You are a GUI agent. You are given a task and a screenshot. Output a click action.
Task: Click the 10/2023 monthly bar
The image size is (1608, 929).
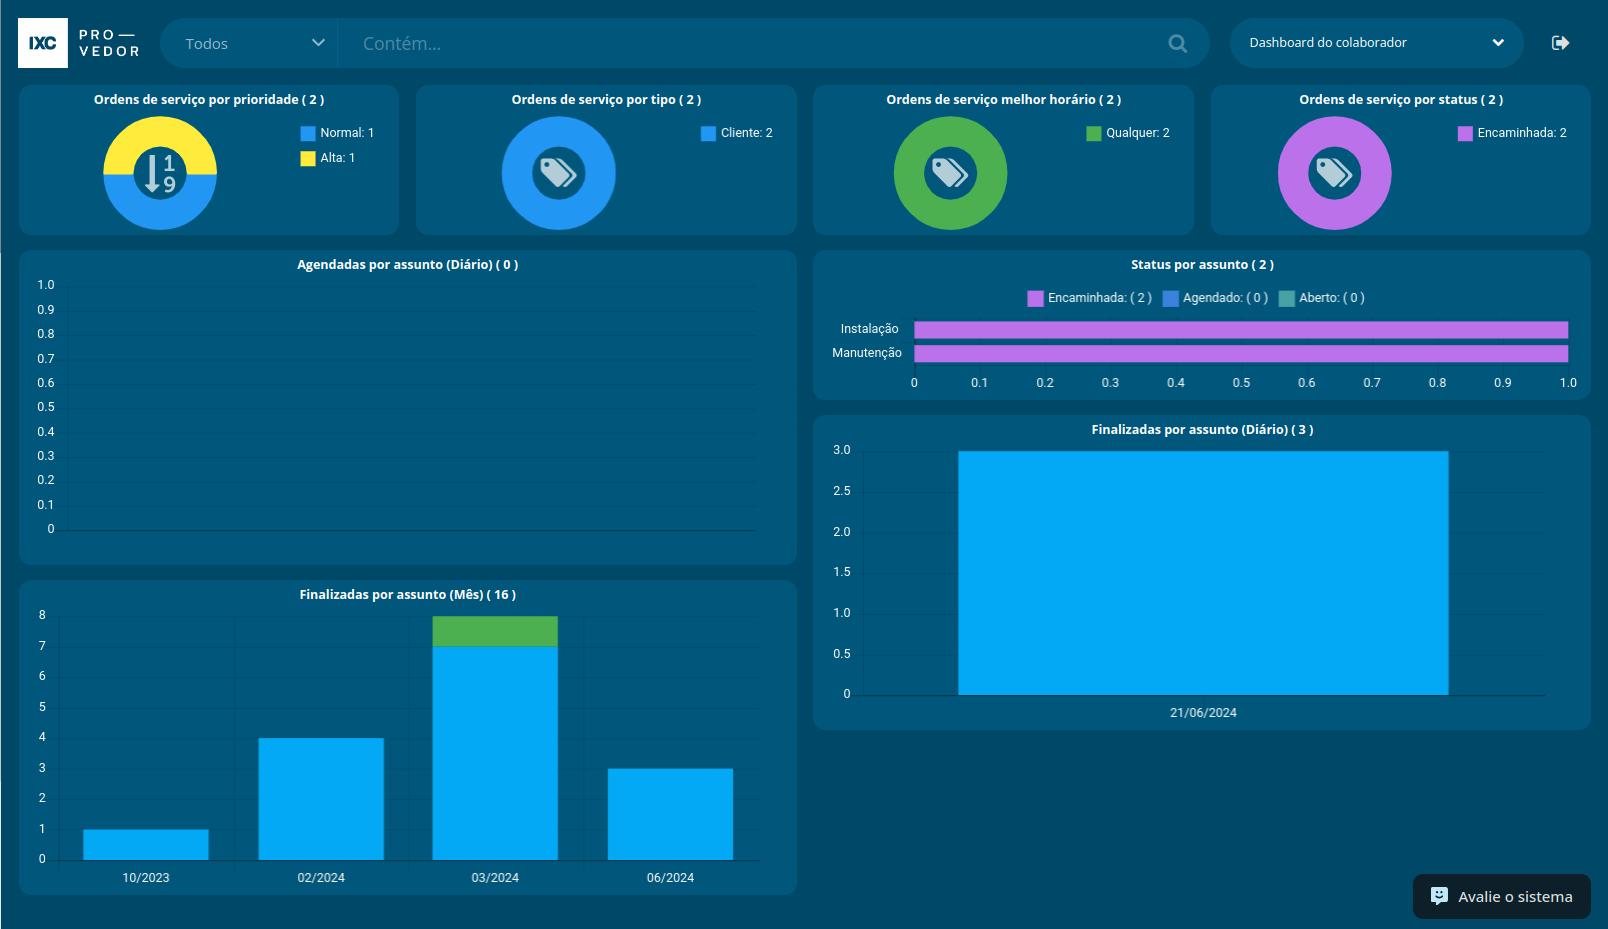[x=146, y=844]
